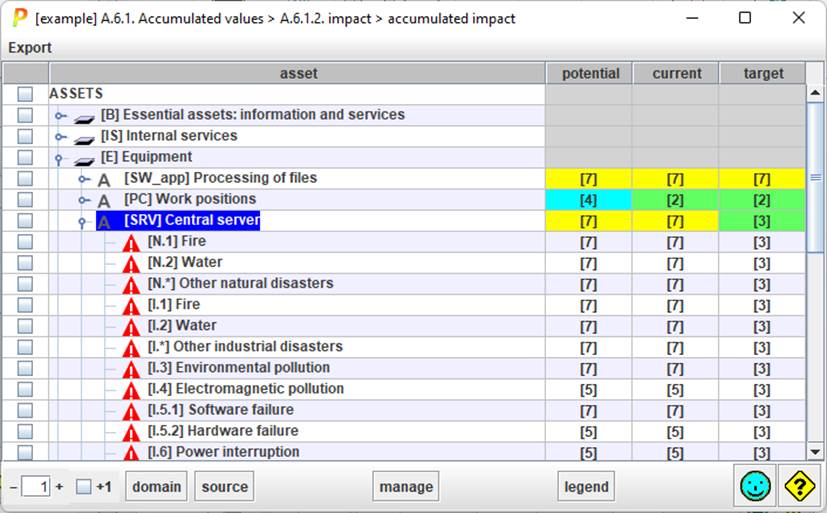
Task: Check the Equipment row checkbox
Action: (25, 157)
